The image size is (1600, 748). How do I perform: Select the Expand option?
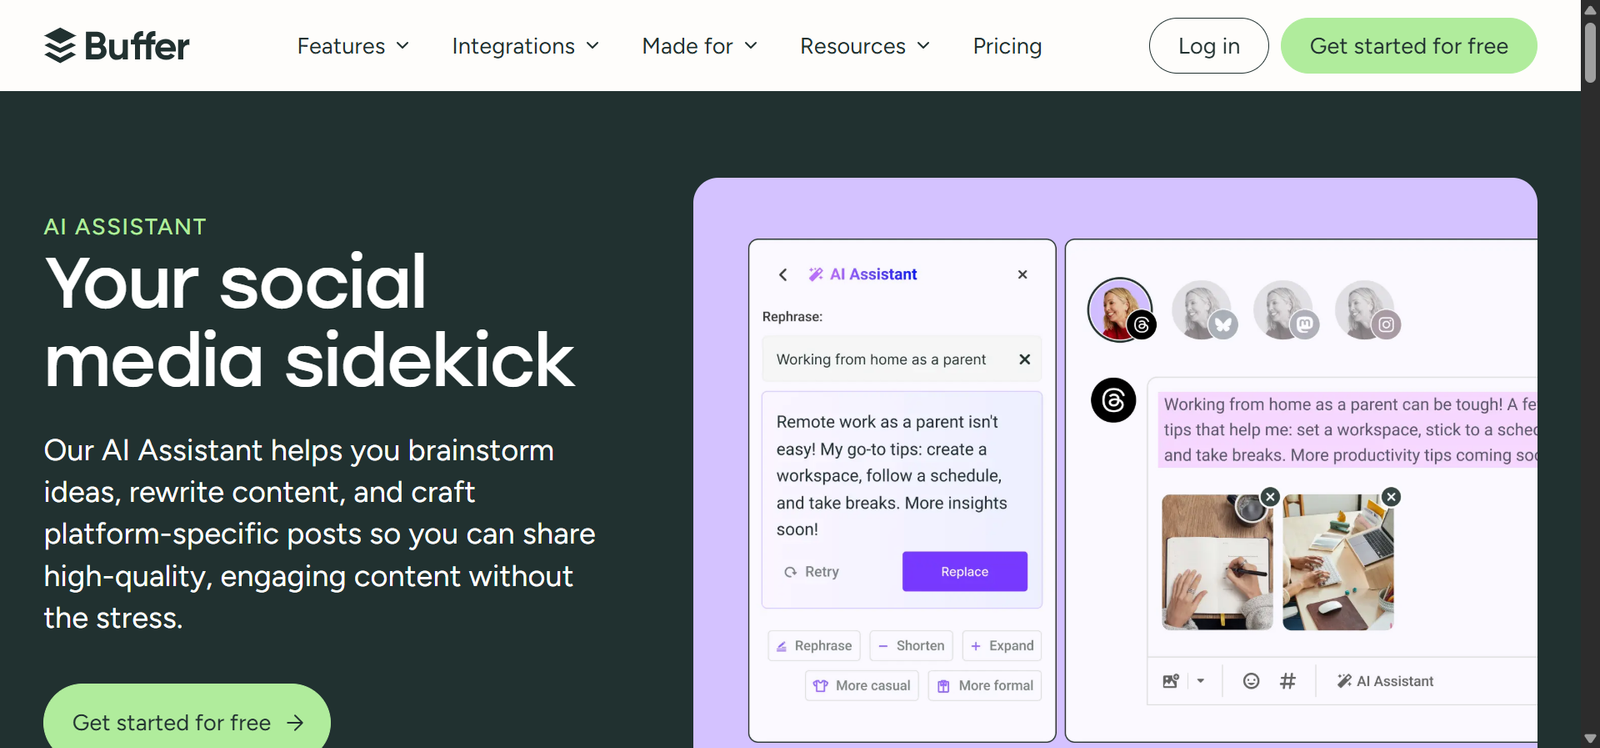[x=1002, y=646]
